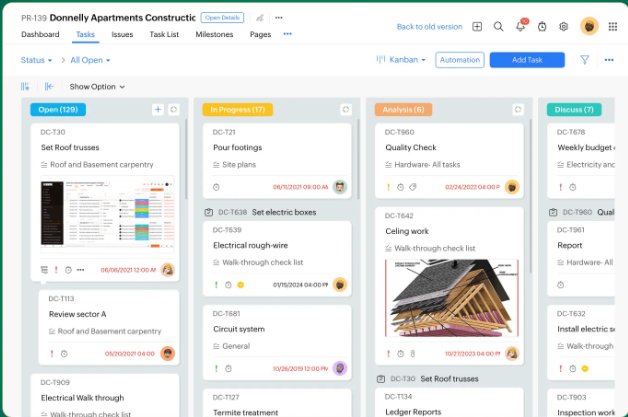Open the Task List tab
This screenshot has width=628, height=417.
[x=164, y=34]
